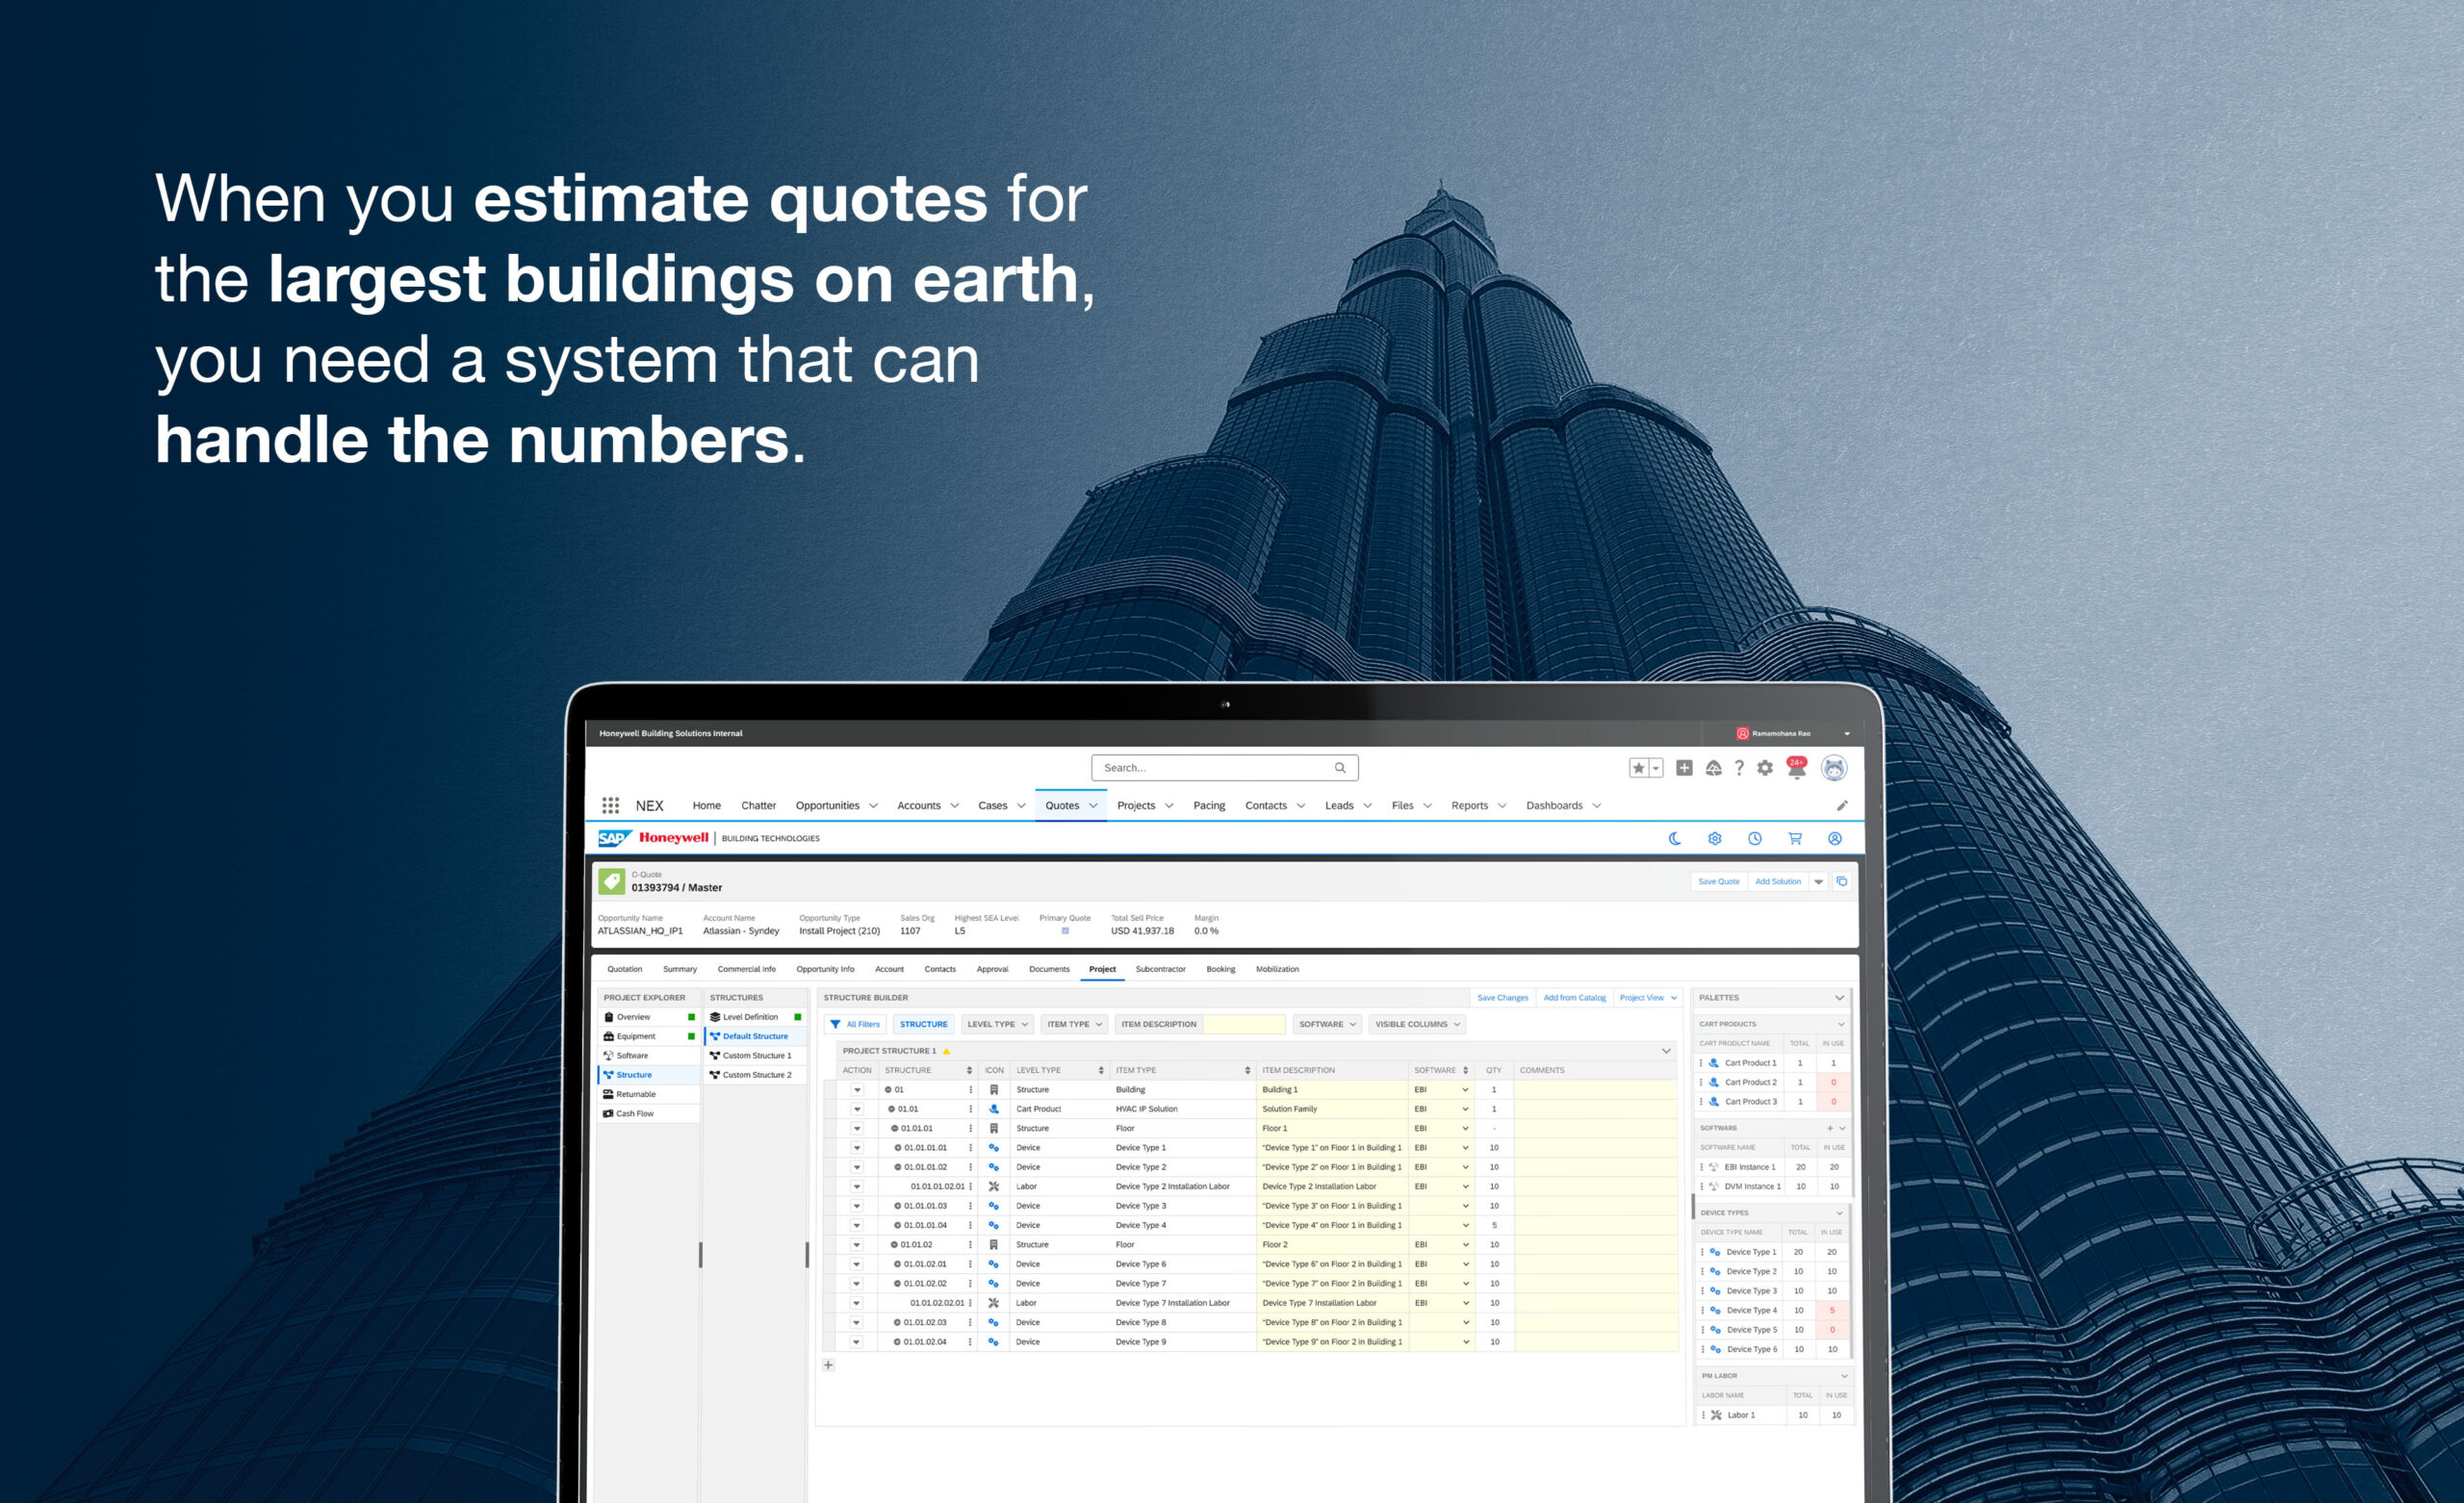Collapse the tree node 01
The height and width of the screenshot is (1503, 2464).
[x=888, y=1090]
